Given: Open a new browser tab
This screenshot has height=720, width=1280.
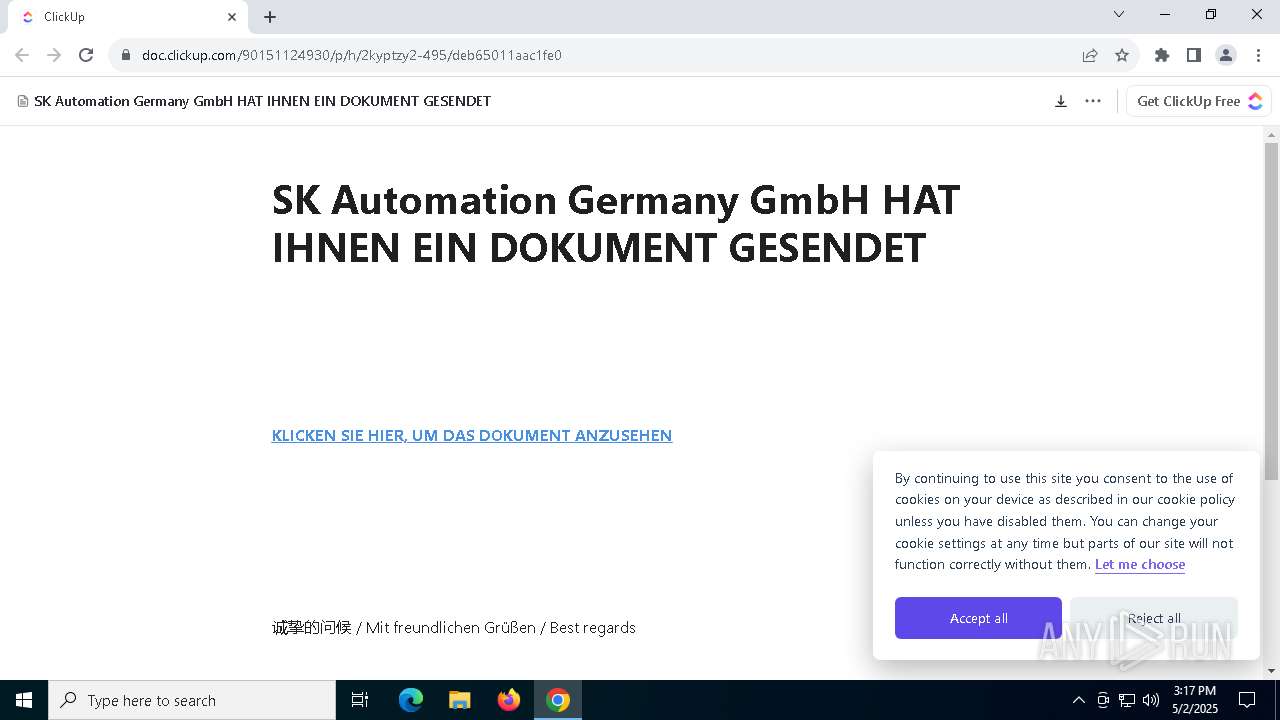Looking at the screenshot, I should 270,17.
